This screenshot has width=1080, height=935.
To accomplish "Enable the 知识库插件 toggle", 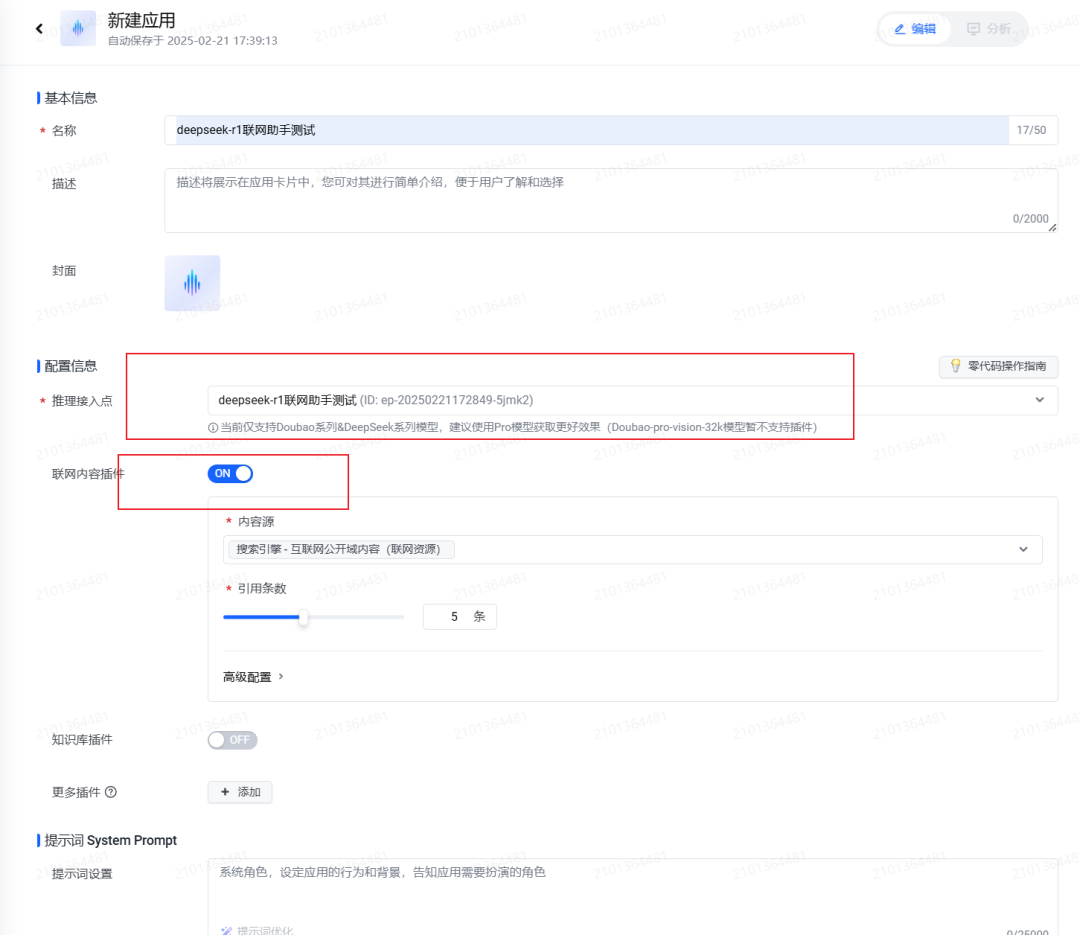I will click(232, 740).
